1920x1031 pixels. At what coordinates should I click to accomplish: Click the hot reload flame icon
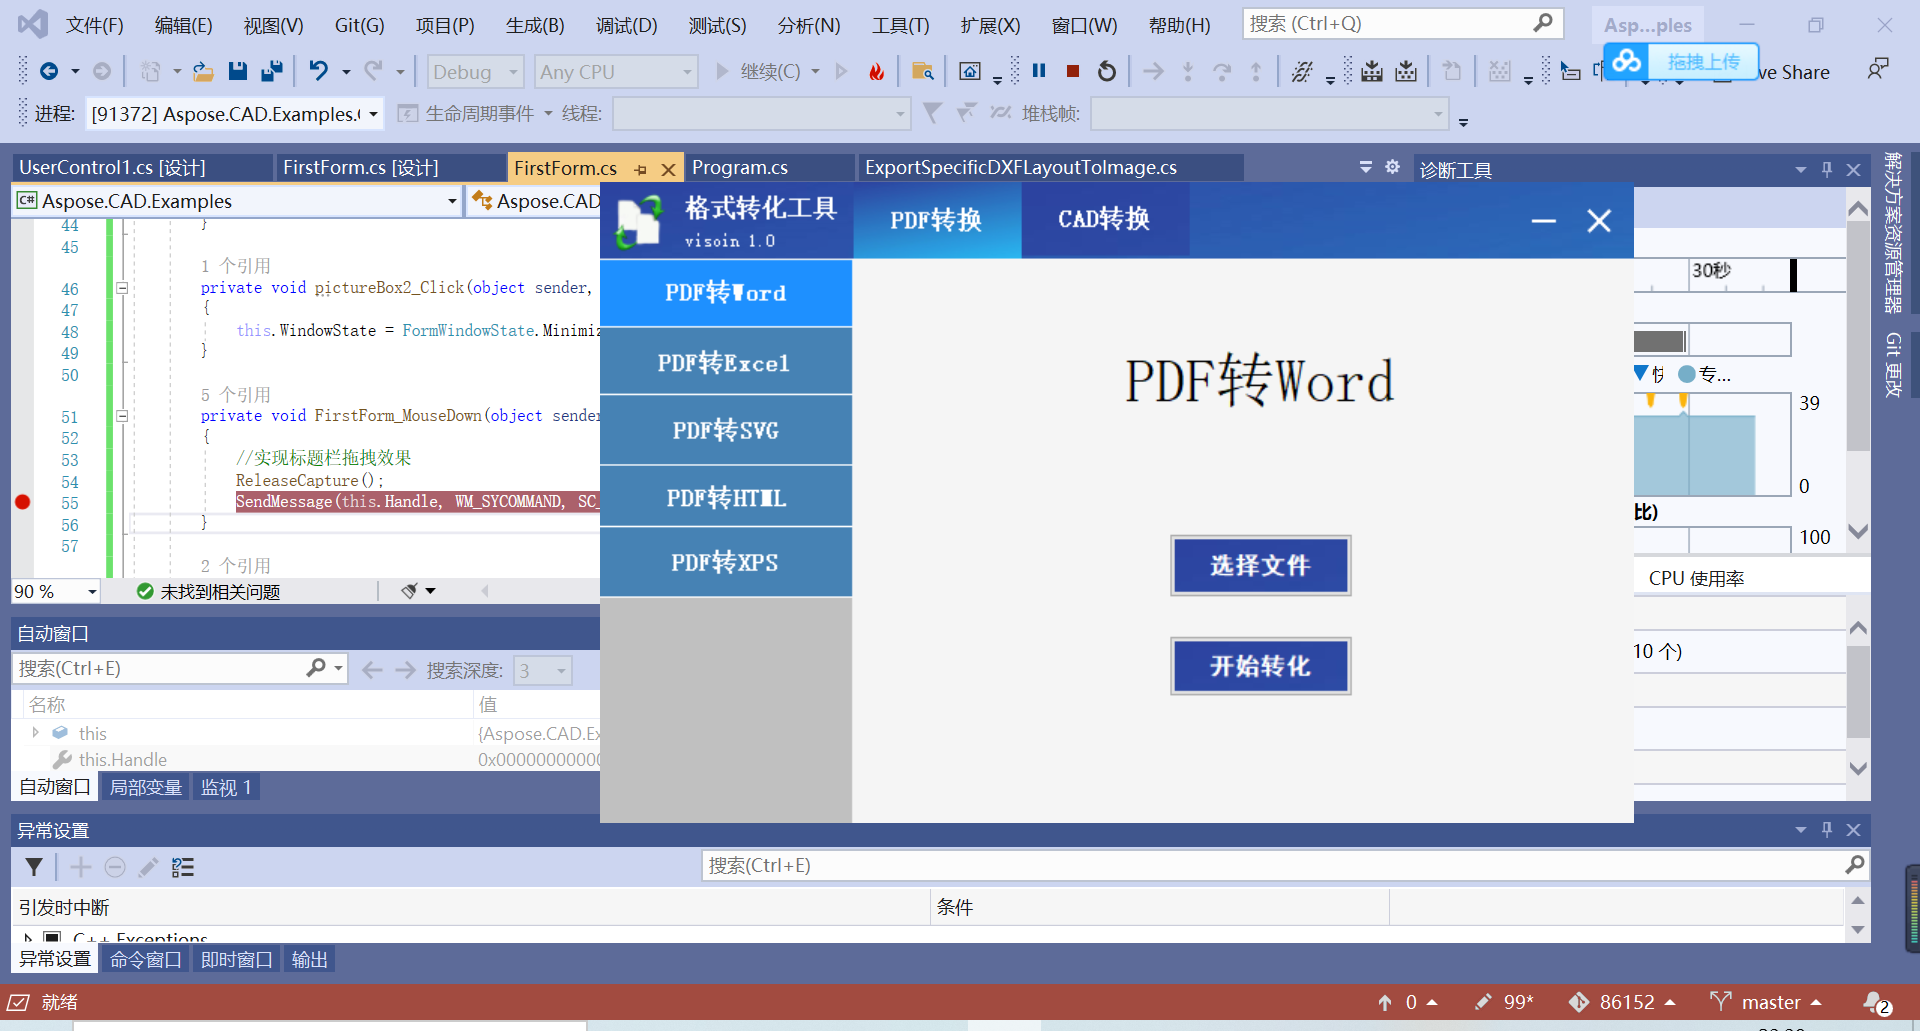click(876, 71)
